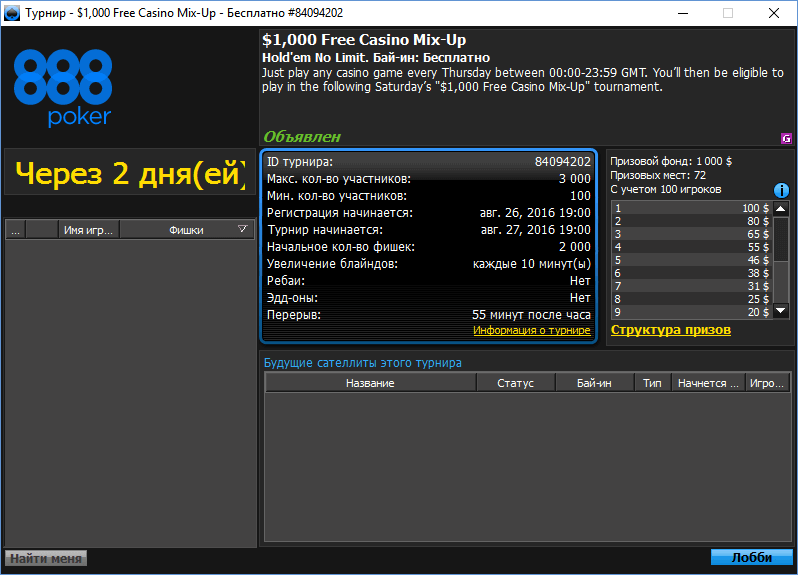Click Регистрация начинается date авг. 26, 2016
Image resolution: width=798 pixels, height=575 pixels.
coord(535,213)
